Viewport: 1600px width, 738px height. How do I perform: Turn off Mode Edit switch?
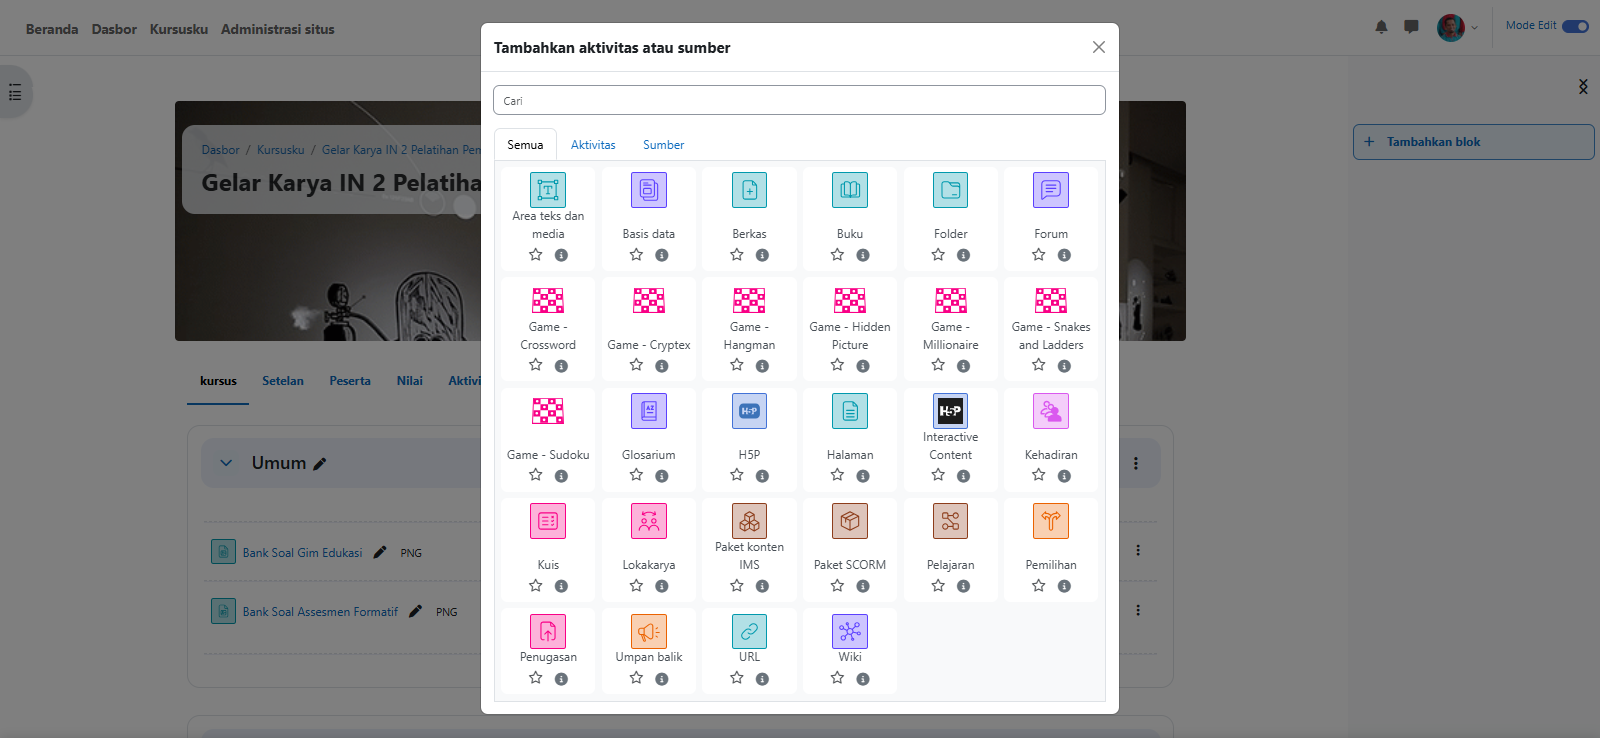(x=1575, y=26)
